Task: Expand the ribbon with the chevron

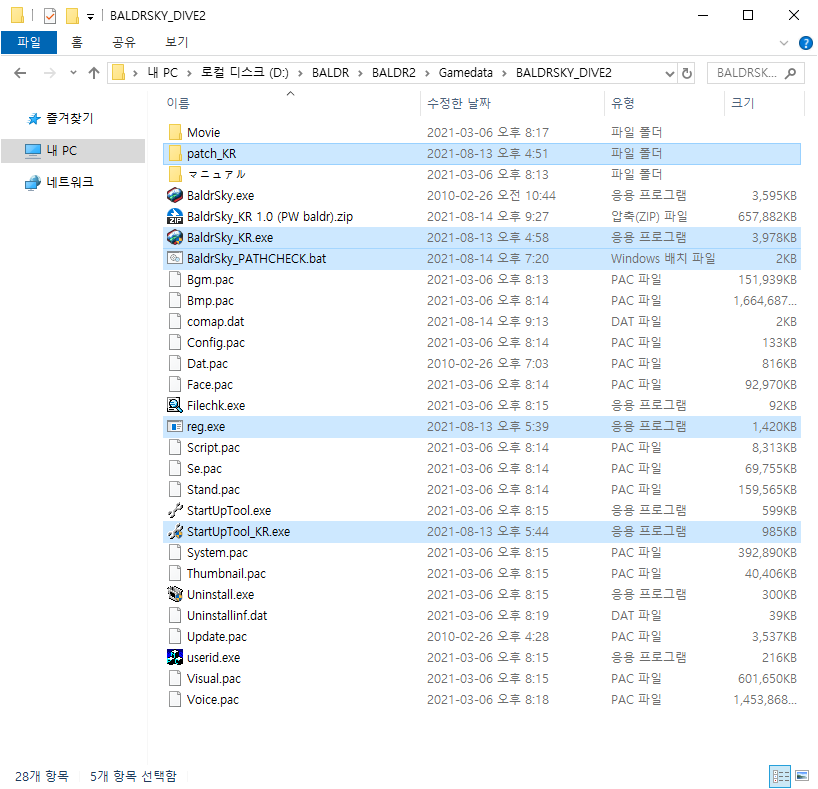Action: (784, 43)
